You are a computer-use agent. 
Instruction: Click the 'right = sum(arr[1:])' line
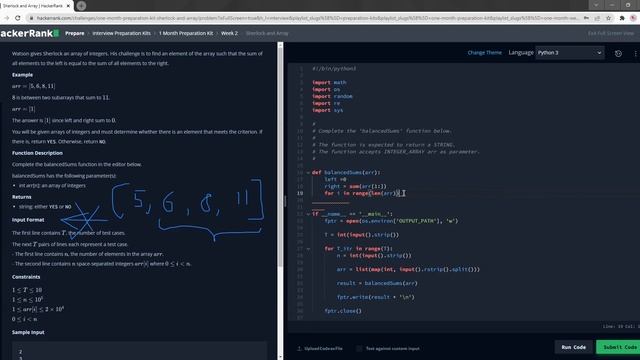coord(355,187)
